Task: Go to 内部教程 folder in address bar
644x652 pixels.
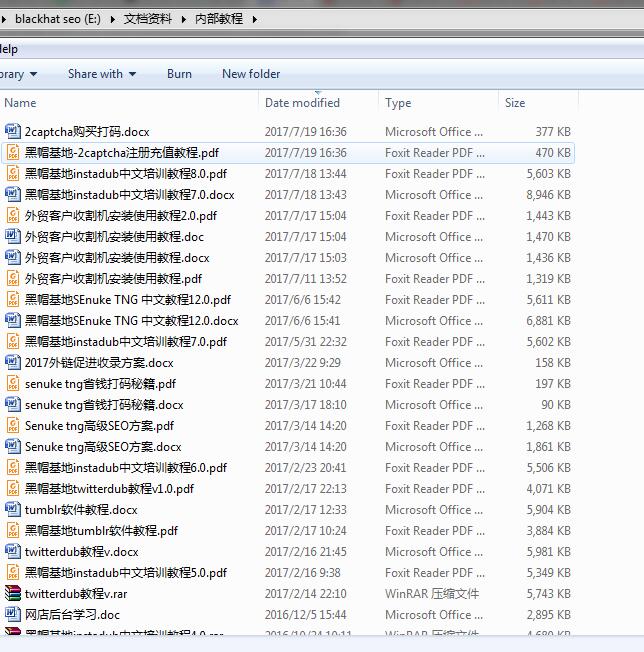Action: [x=219, y=19]
